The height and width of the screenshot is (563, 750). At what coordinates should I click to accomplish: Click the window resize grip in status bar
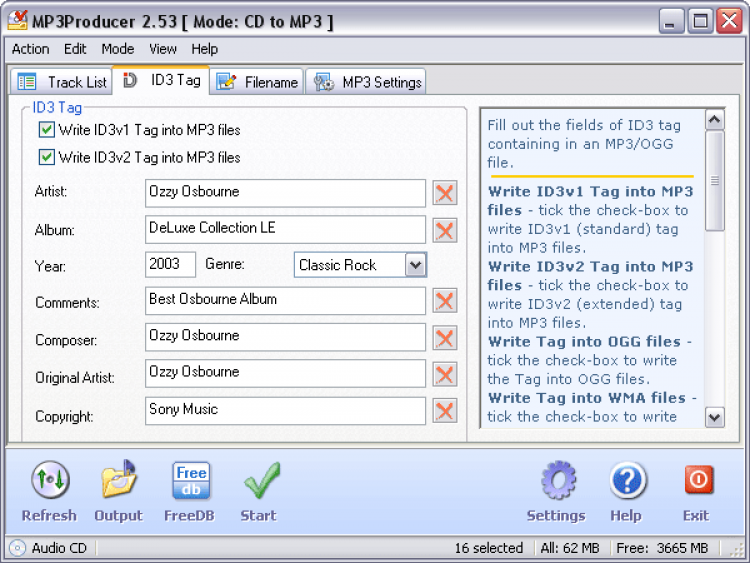(x=737, y=550)
